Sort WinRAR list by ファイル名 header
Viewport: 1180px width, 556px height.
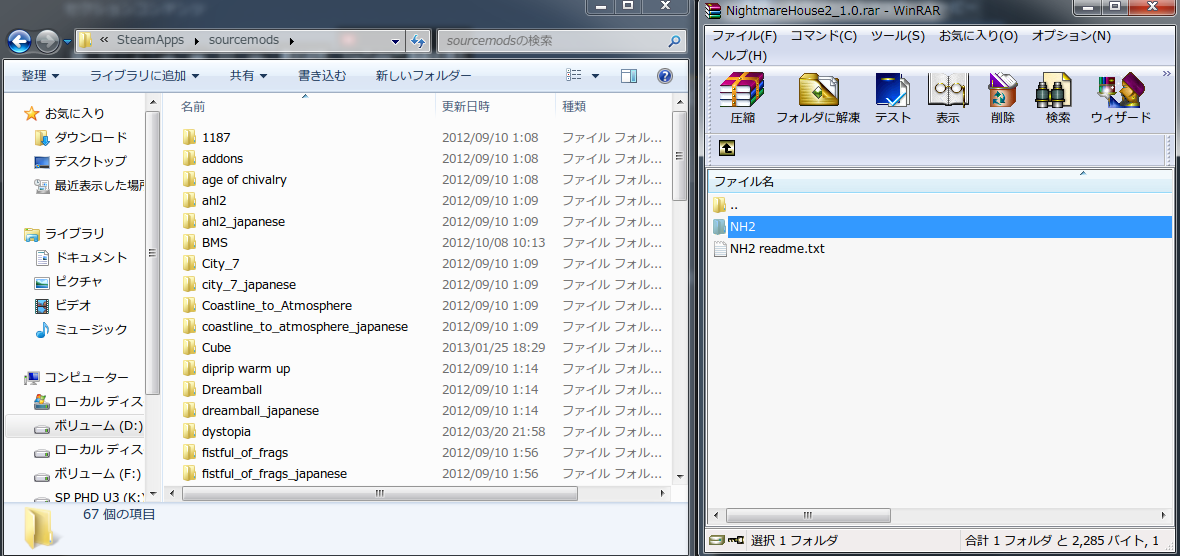941,182
